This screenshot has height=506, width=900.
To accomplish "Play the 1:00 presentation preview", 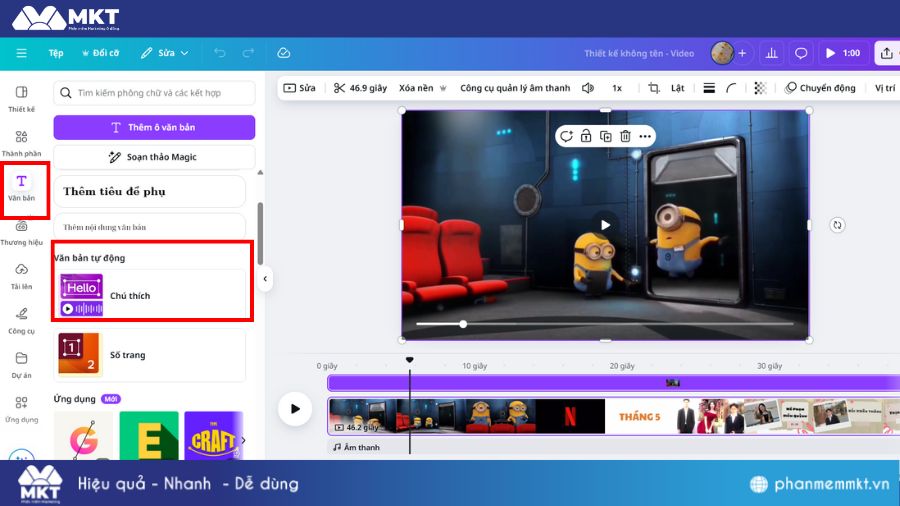I will click(x=843, y=53).
